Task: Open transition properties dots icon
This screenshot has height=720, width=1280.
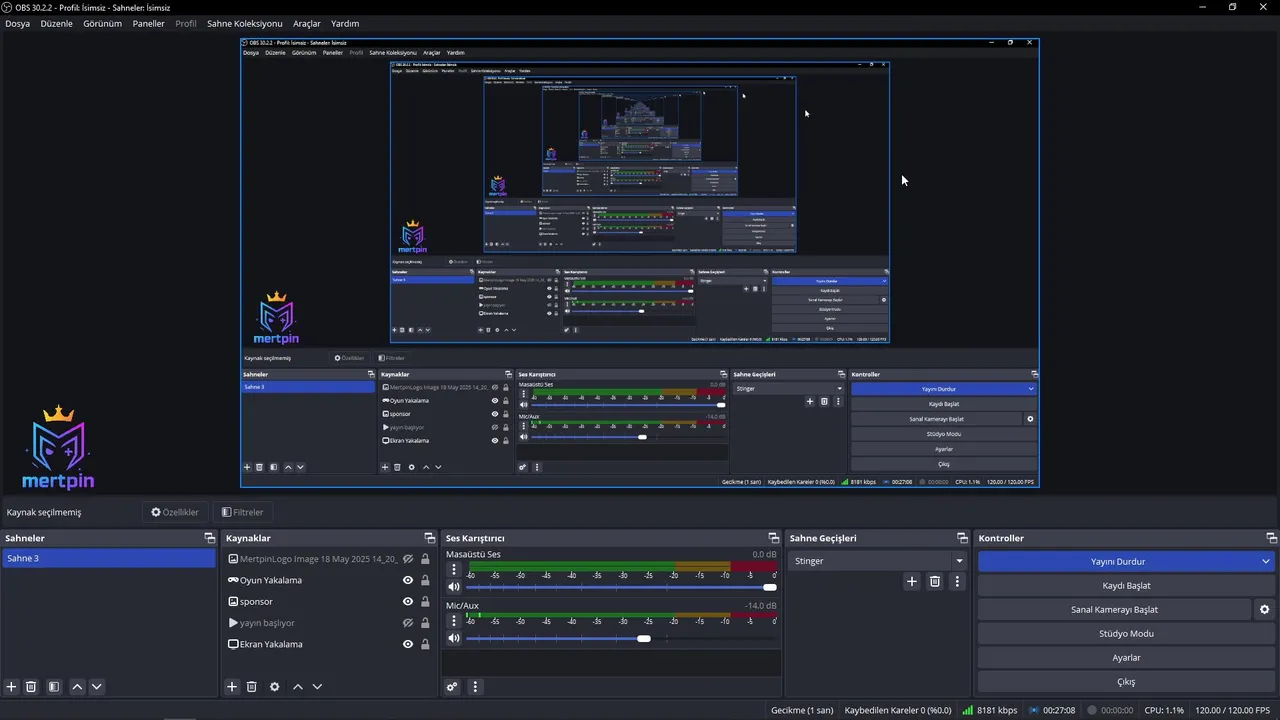Action: (x=957, y=581)
